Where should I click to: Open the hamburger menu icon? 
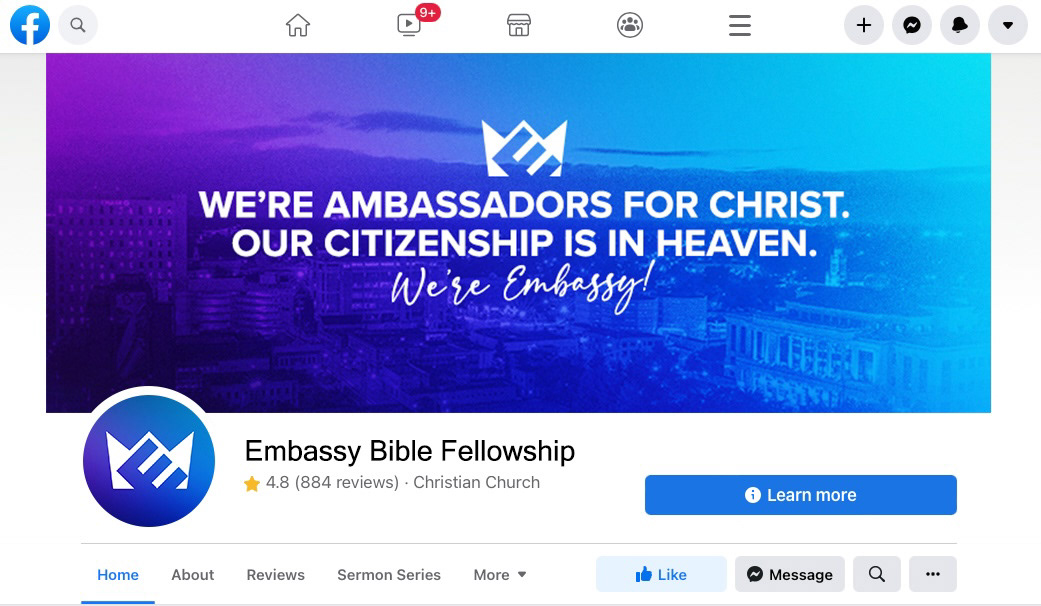[x=740, y=25]
